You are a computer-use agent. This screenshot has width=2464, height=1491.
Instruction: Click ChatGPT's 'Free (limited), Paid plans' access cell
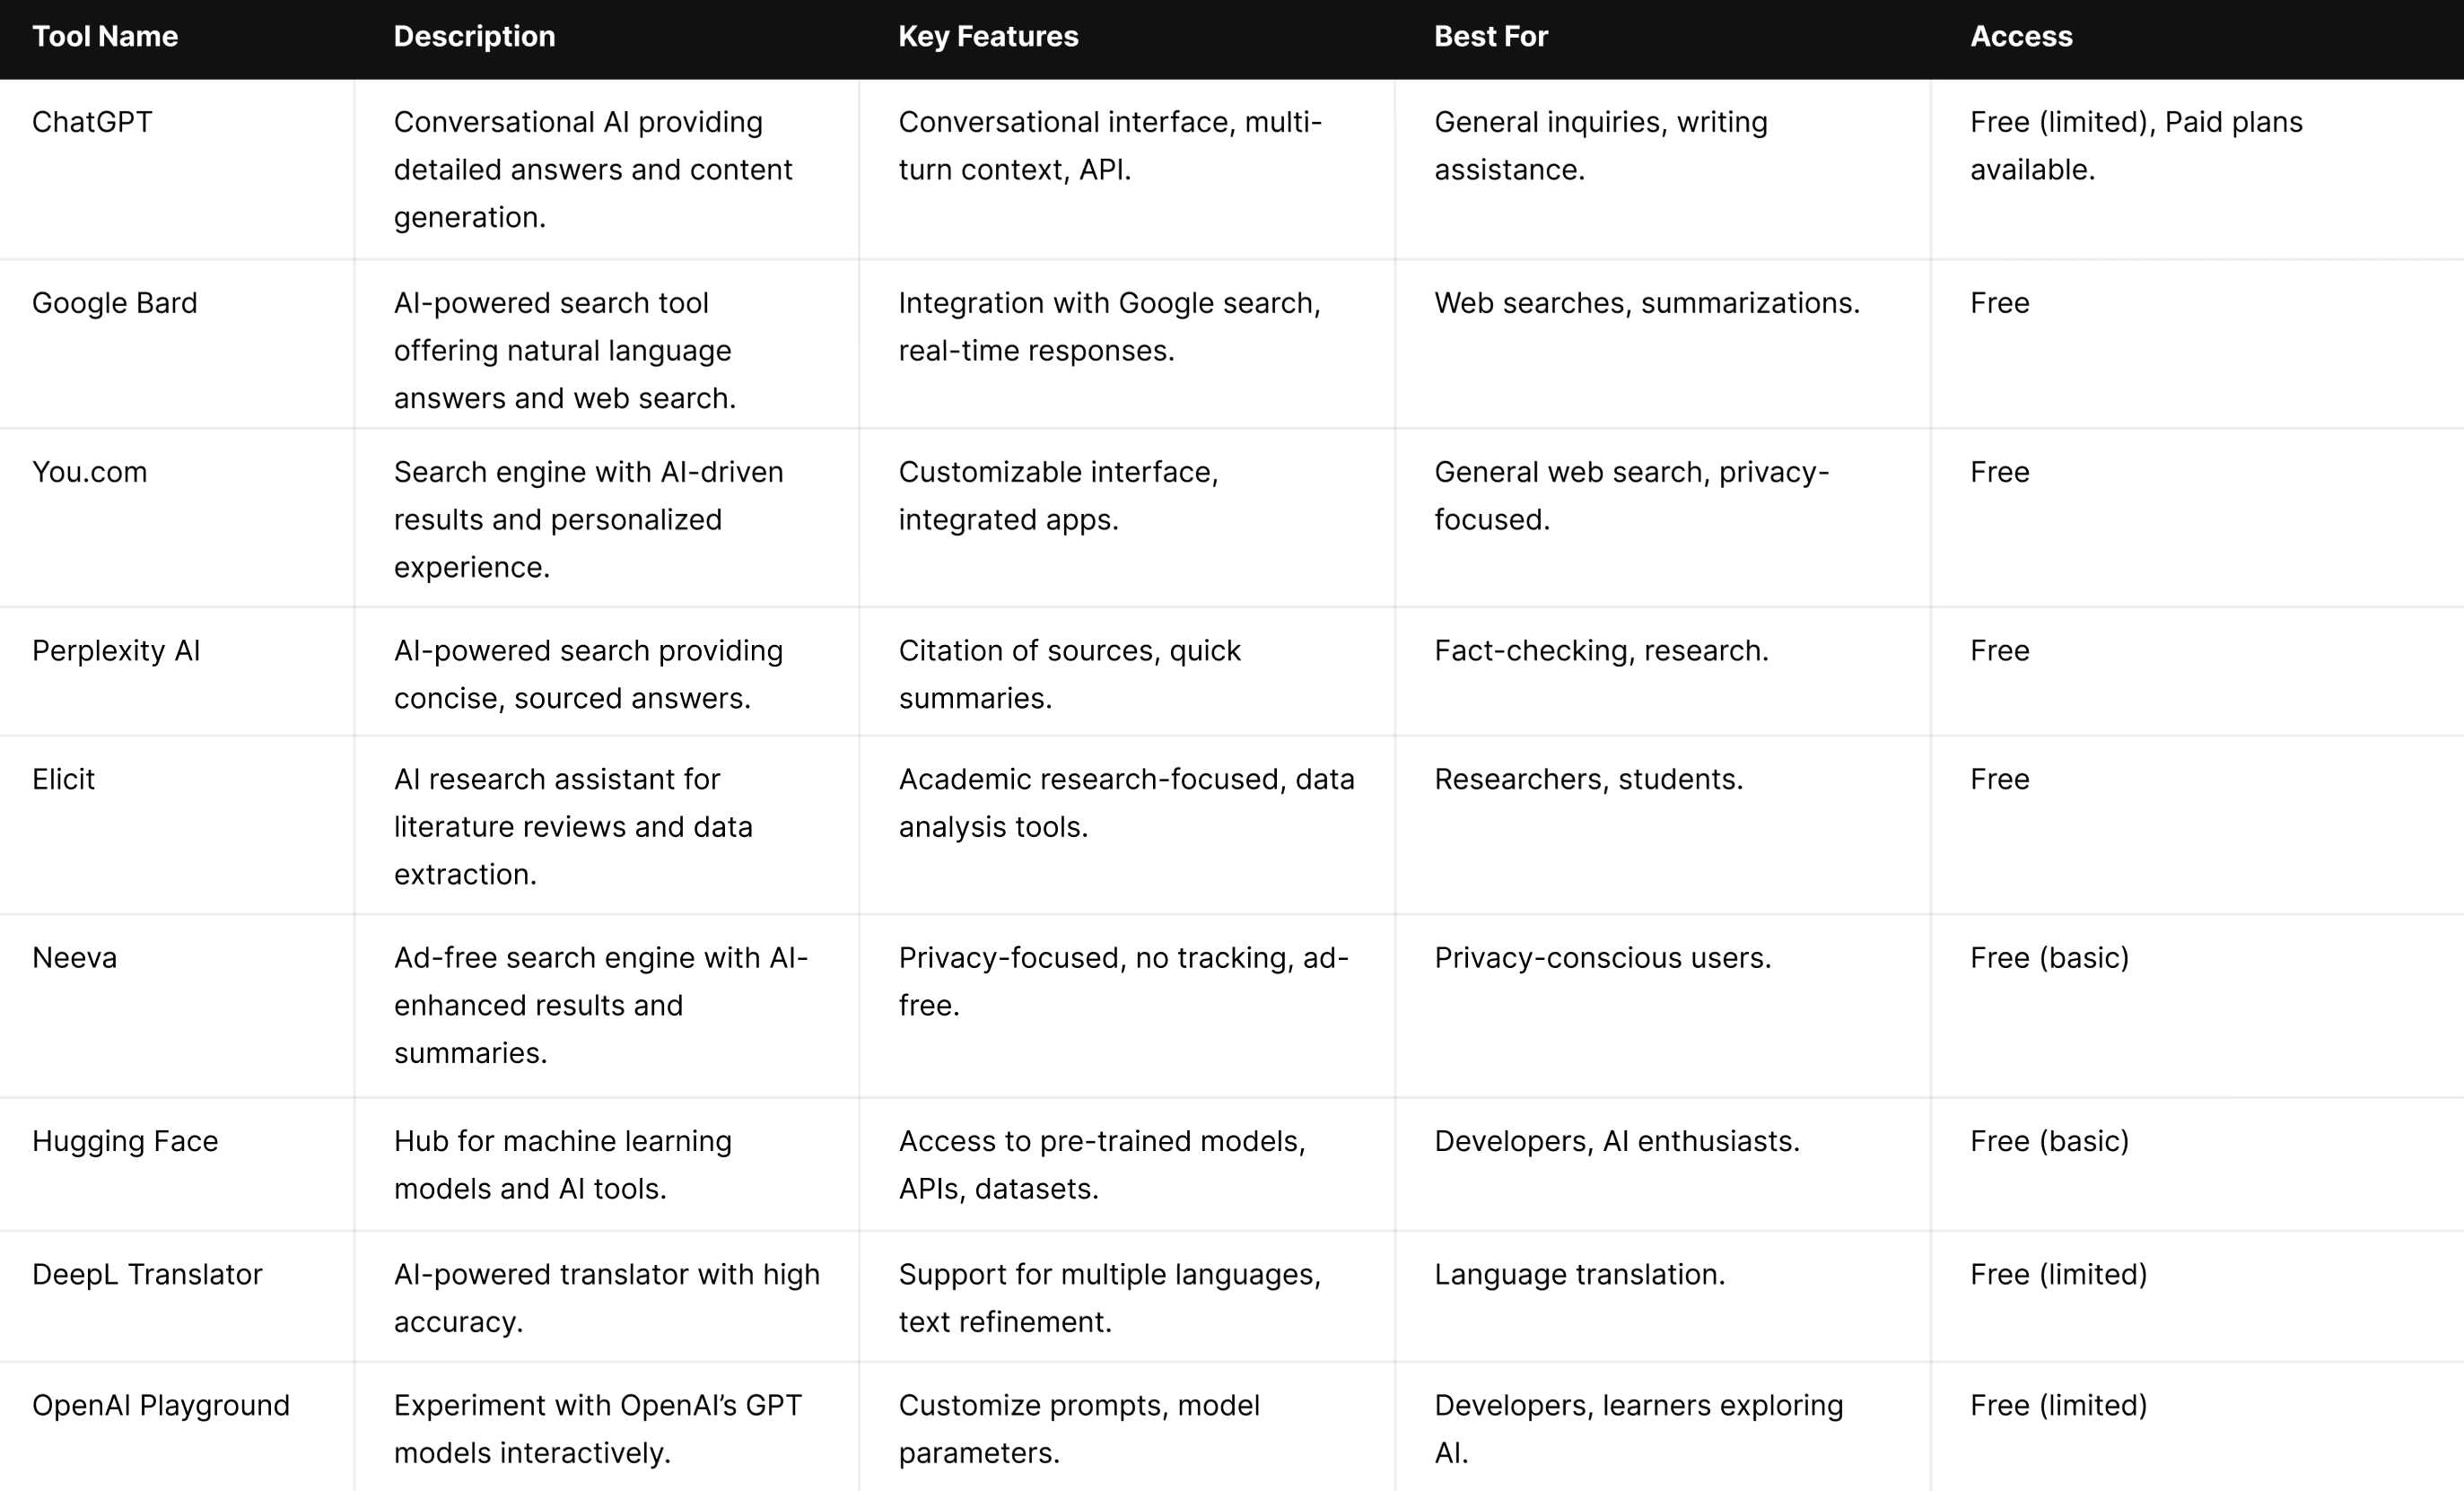[x=2136, y=146]
